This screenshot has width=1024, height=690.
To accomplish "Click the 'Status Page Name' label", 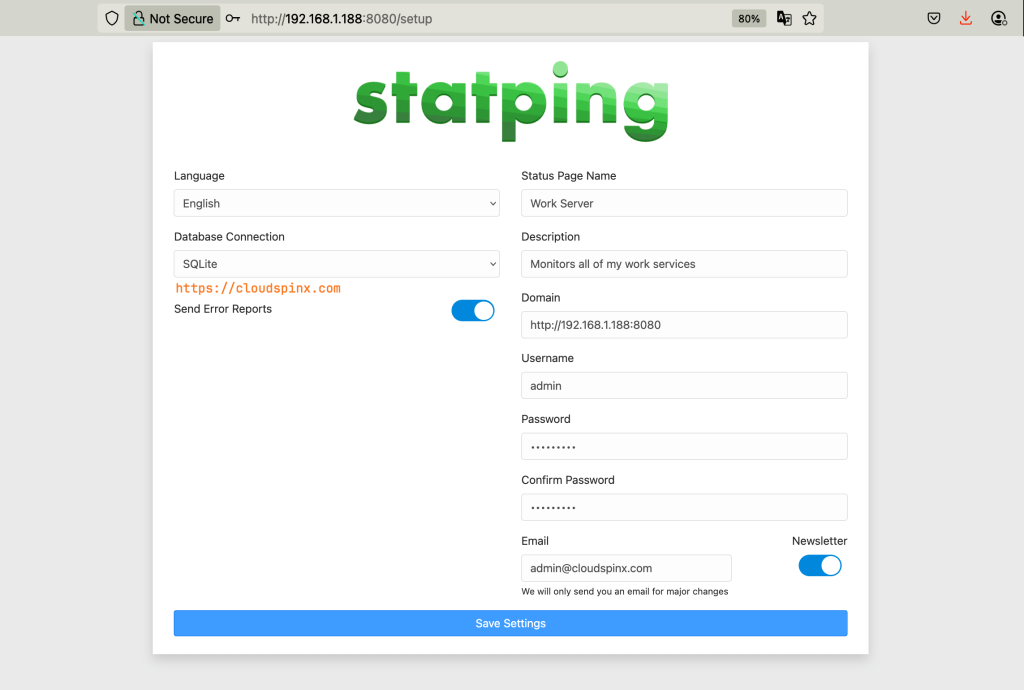I will [x=569, y=176].
